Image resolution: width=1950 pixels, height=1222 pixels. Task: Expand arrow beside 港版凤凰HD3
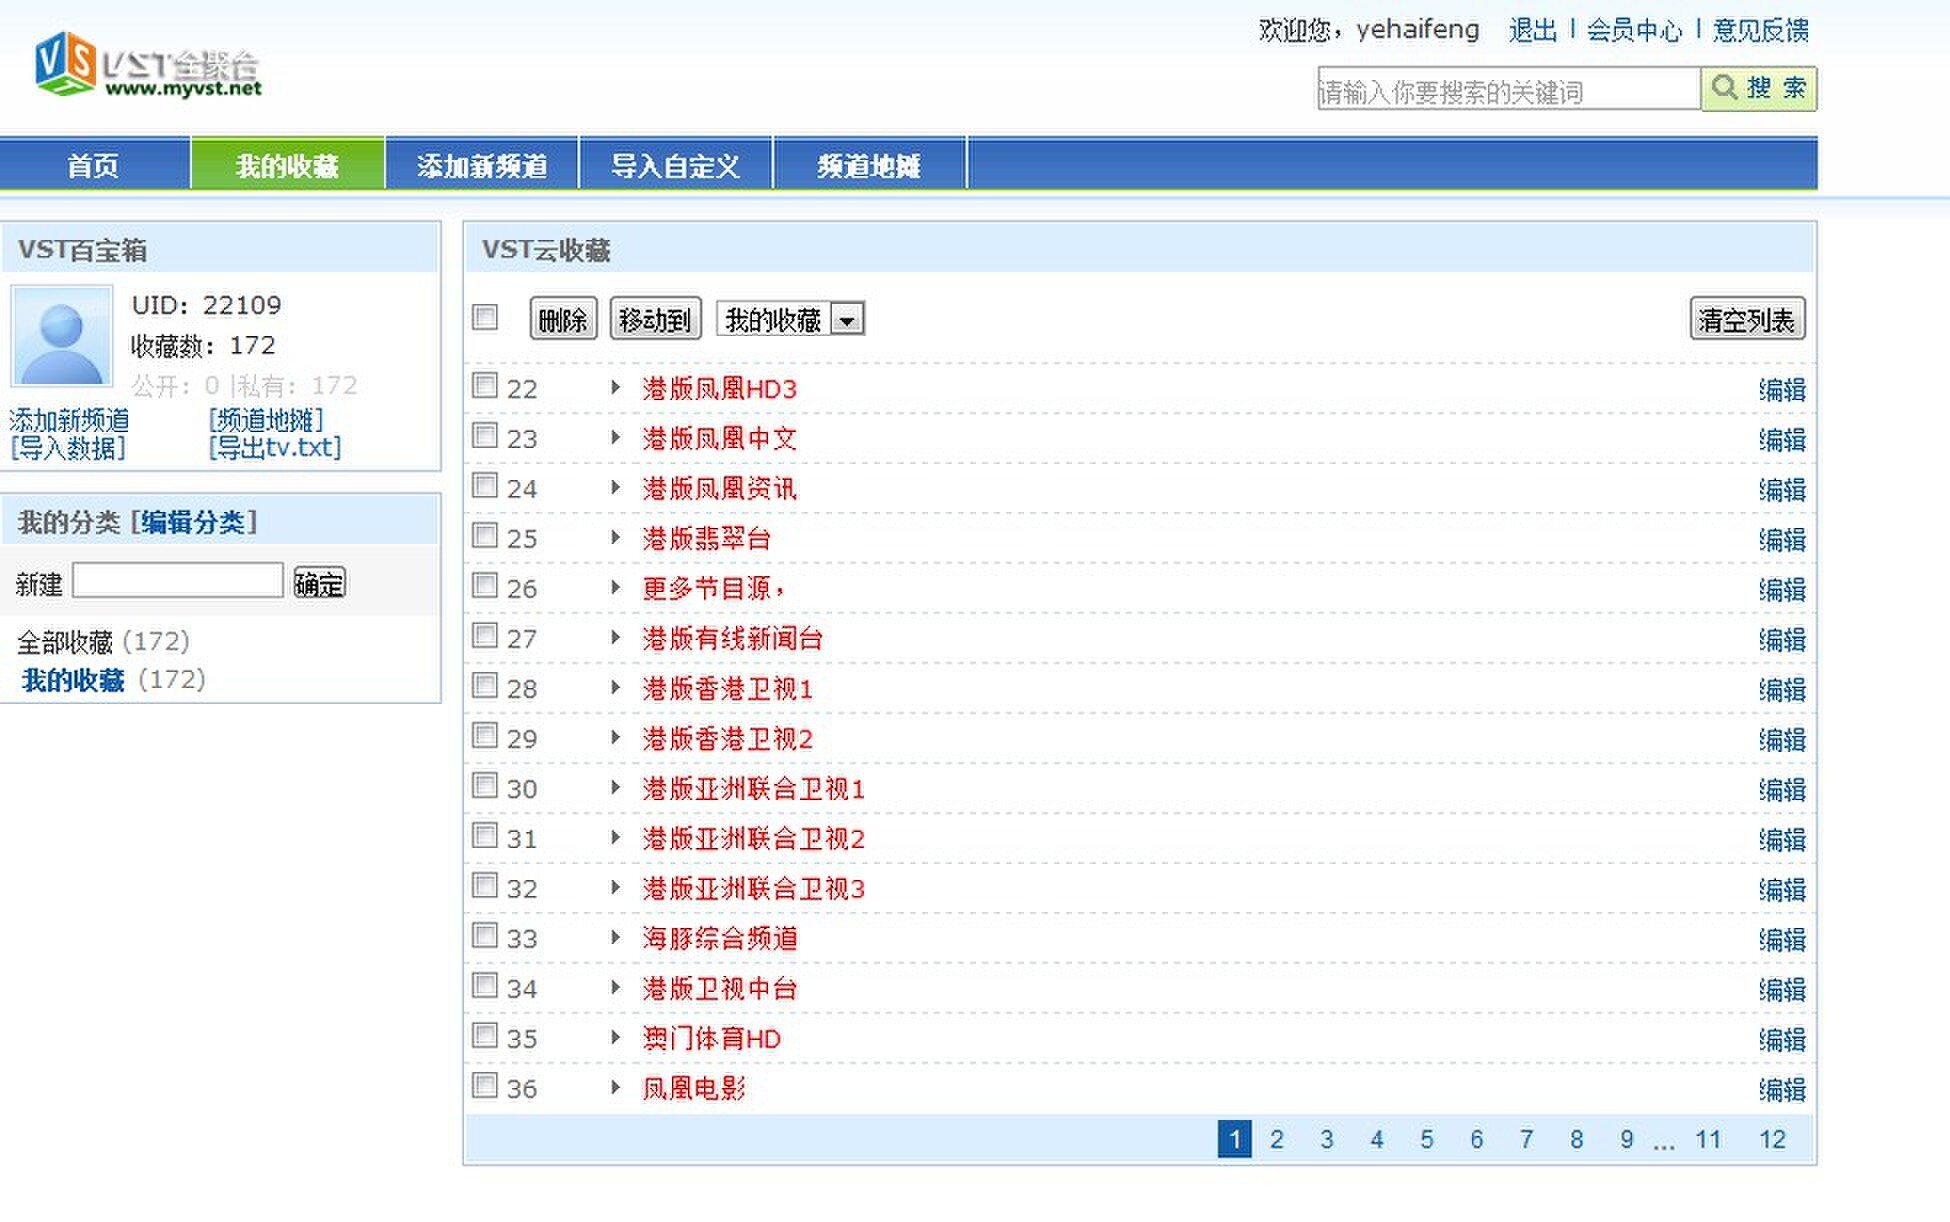(x=616, y=388)
